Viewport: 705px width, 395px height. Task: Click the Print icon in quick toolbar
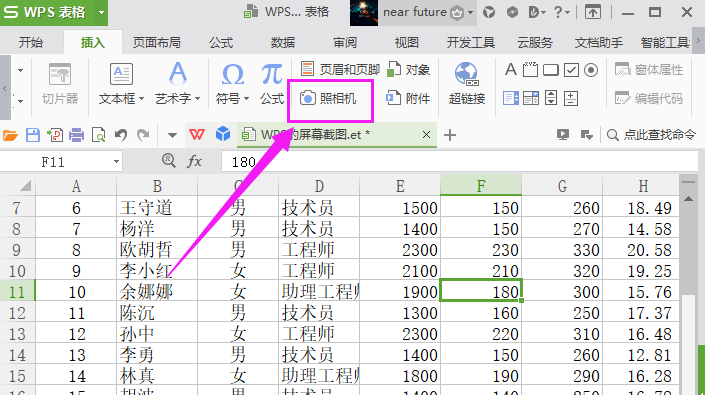[x=76, y=135]
